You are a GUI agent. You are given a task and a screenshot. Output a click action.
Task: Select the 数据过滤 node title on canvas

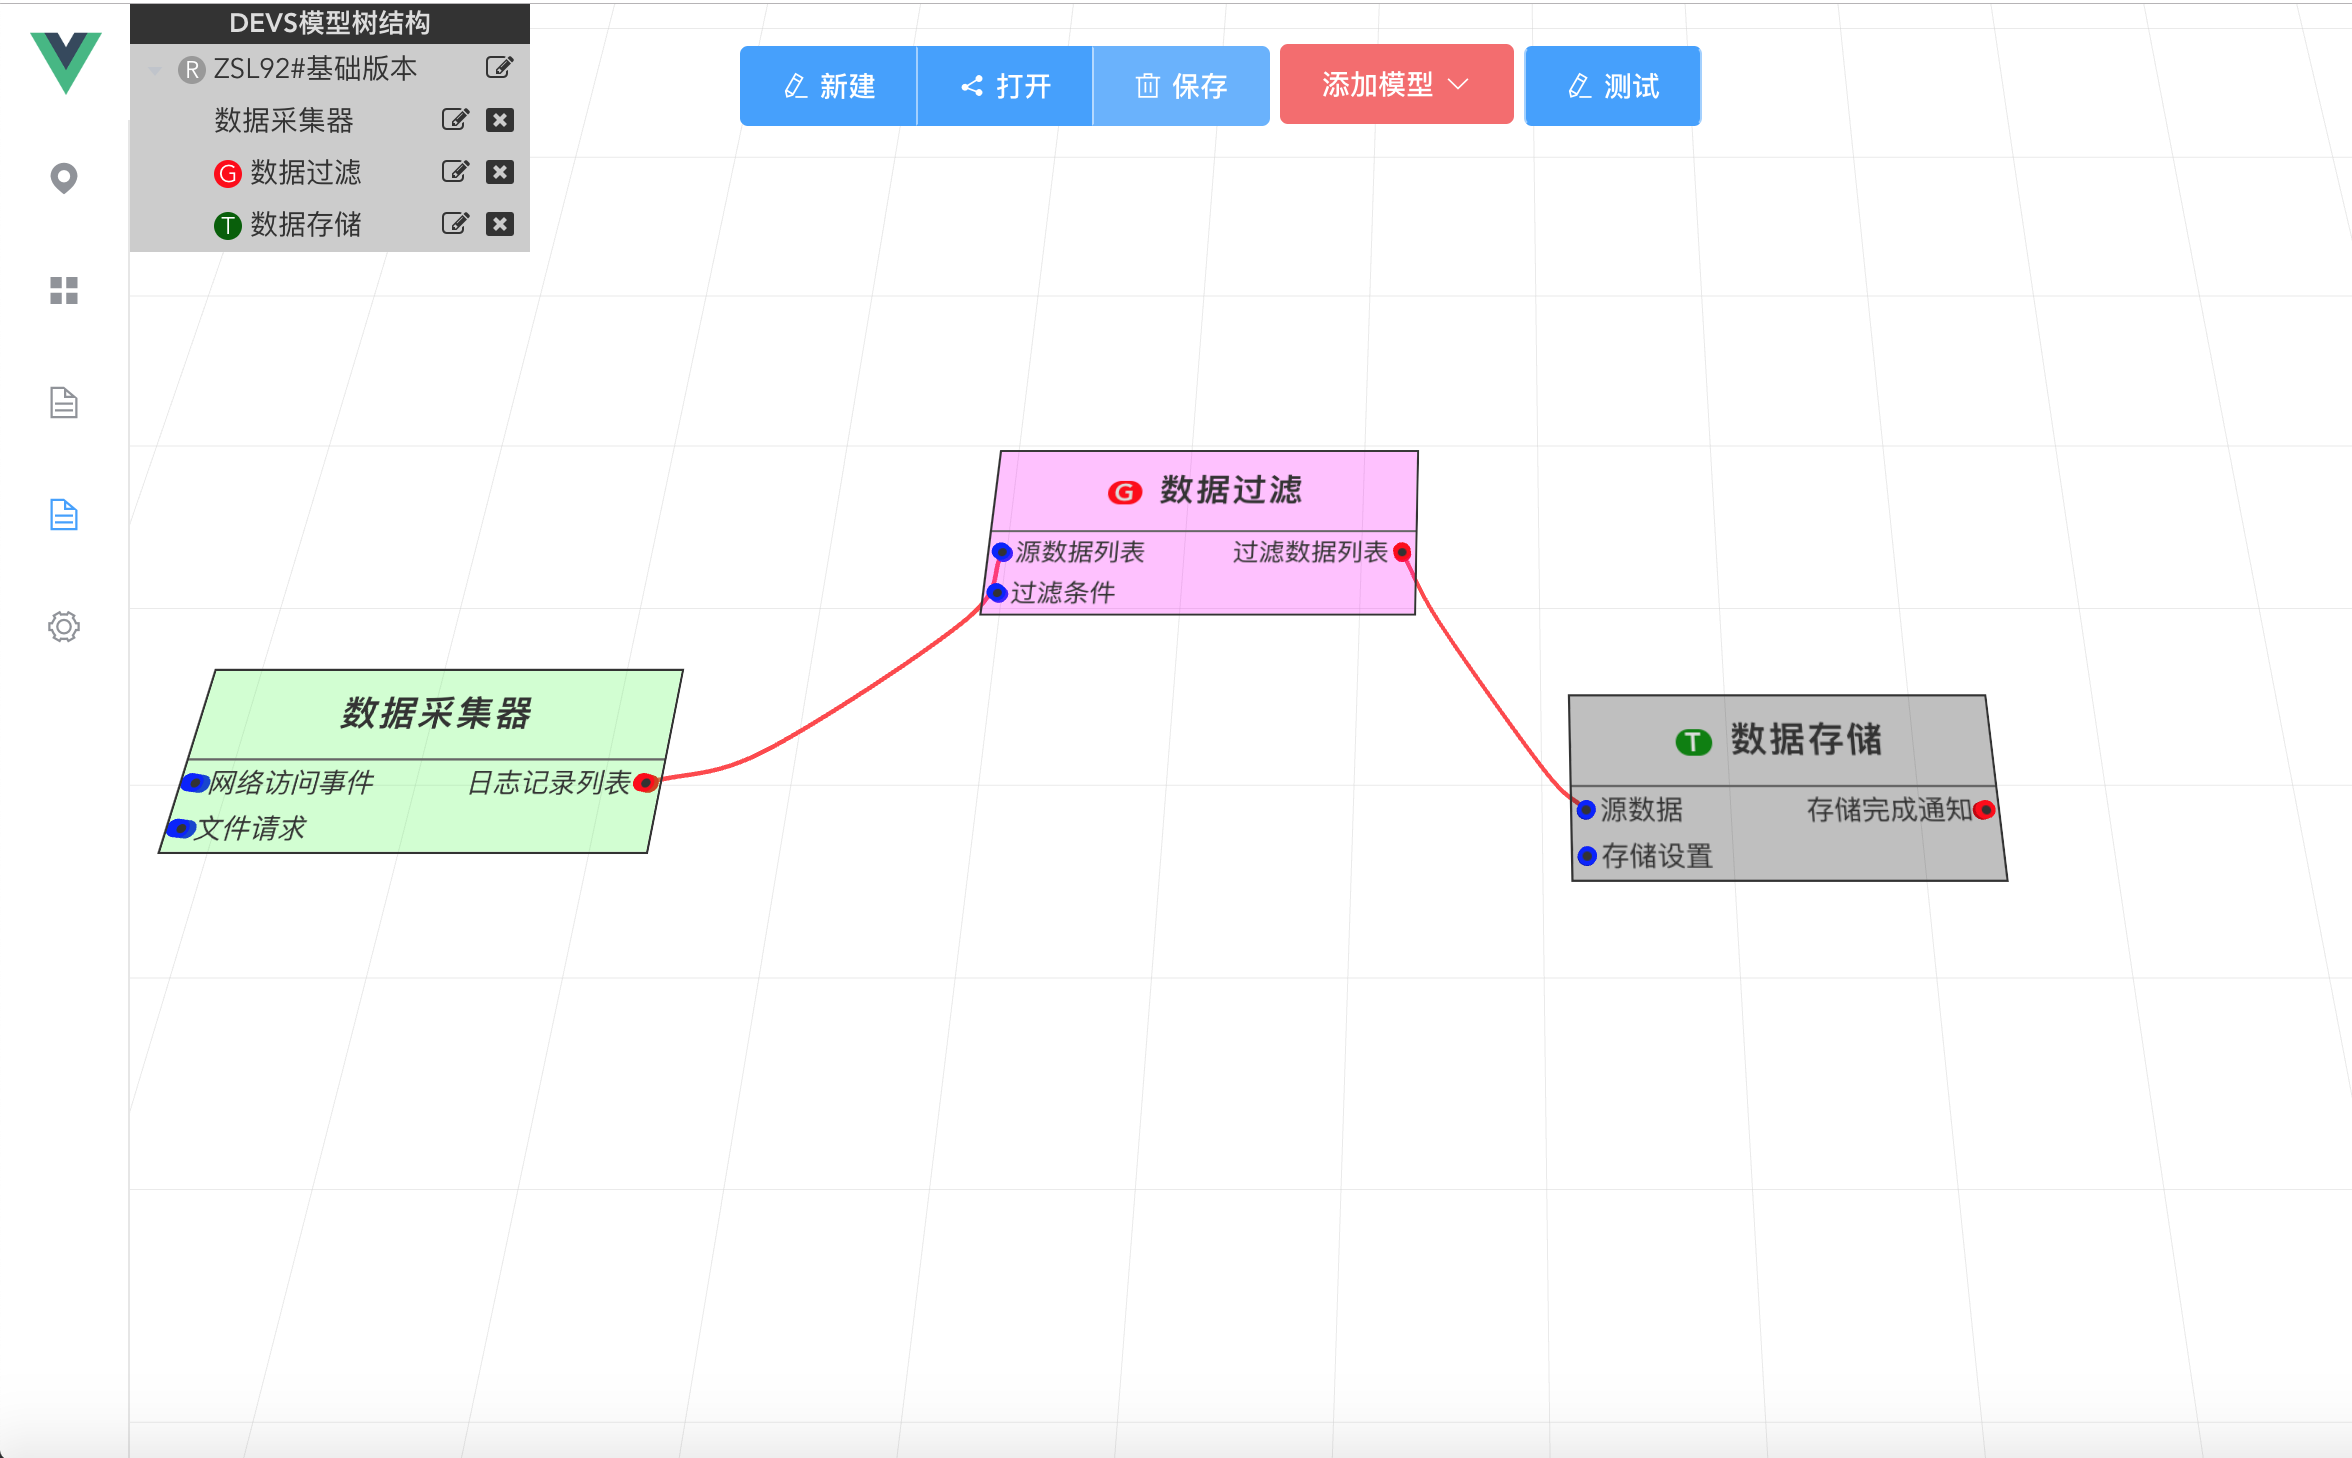point(1230,490)
